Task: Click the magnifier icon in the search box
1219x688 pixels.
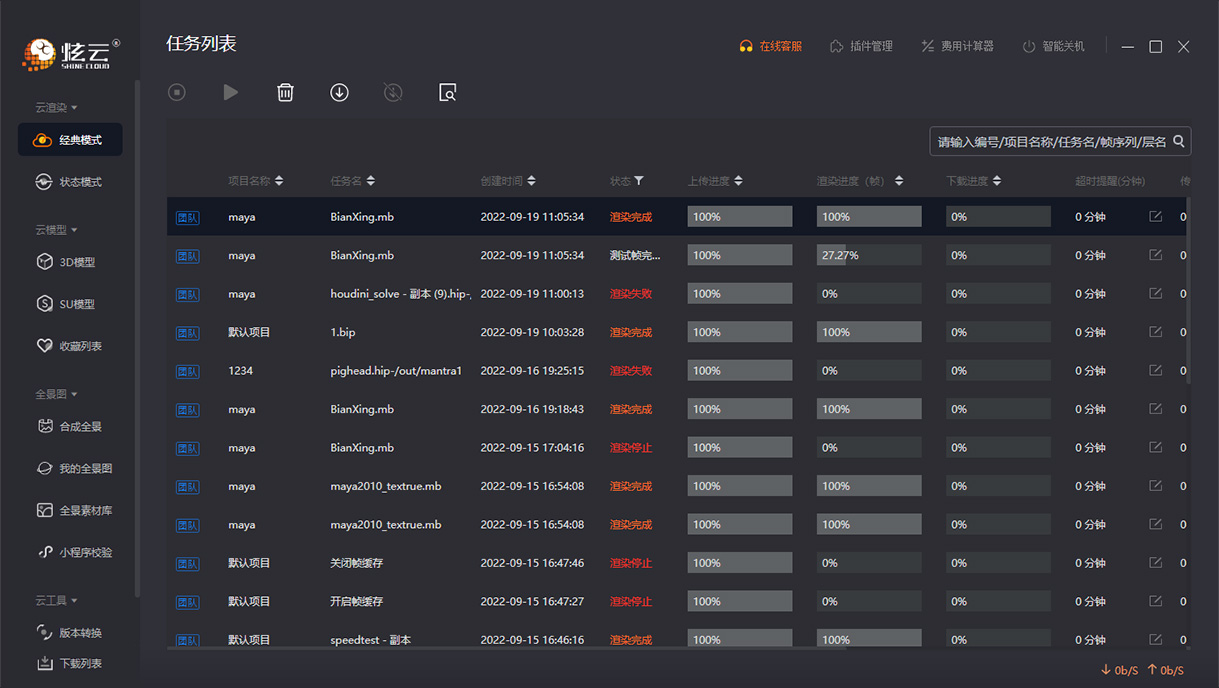Action: [1179, 142]
